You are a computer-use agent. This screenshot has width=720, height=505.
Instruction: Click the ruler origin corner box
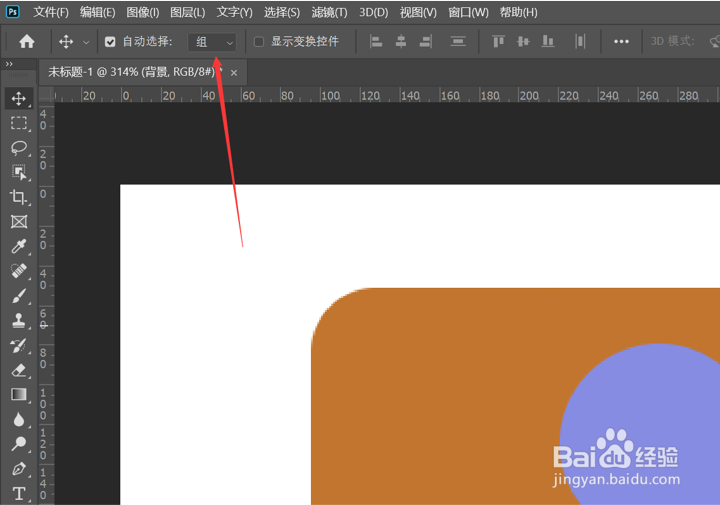pos(46,95)
